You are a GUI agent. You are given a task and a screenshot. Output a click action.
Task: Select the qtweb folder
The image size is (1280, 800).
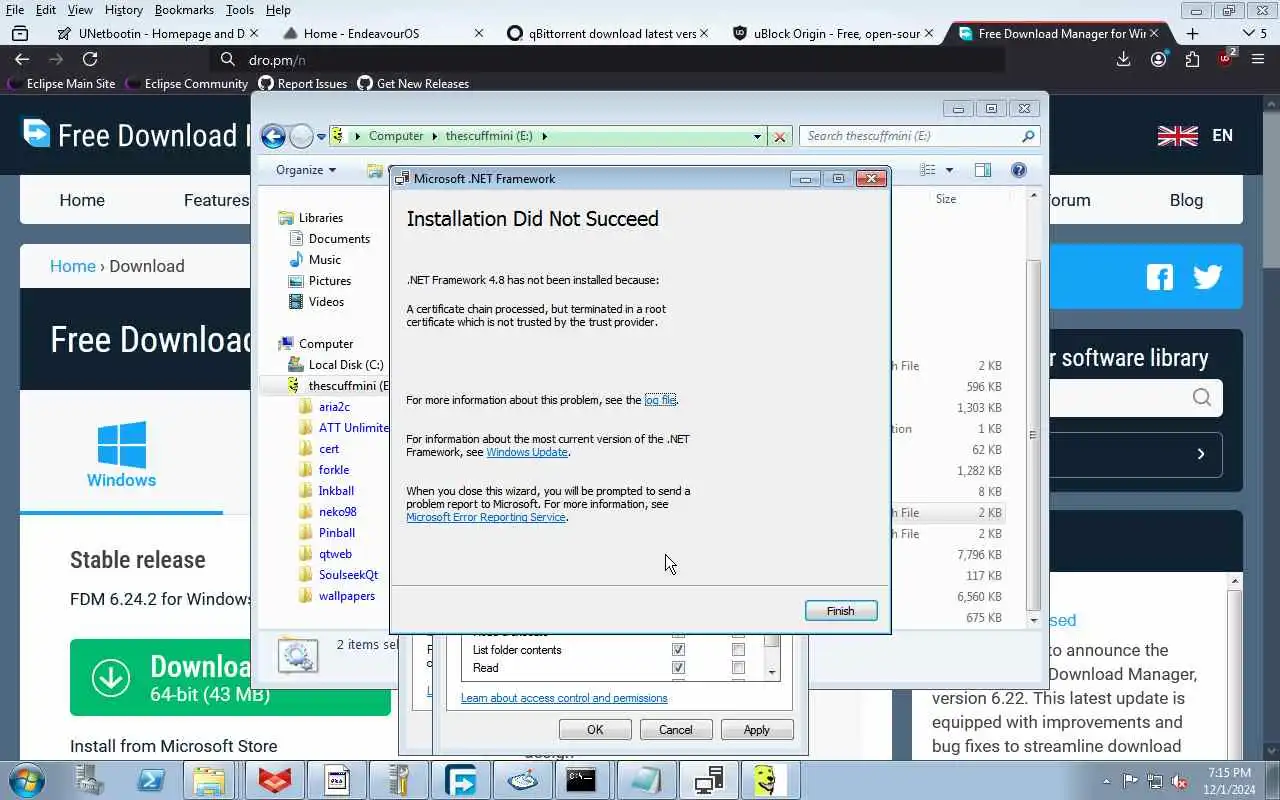(335, 554)
